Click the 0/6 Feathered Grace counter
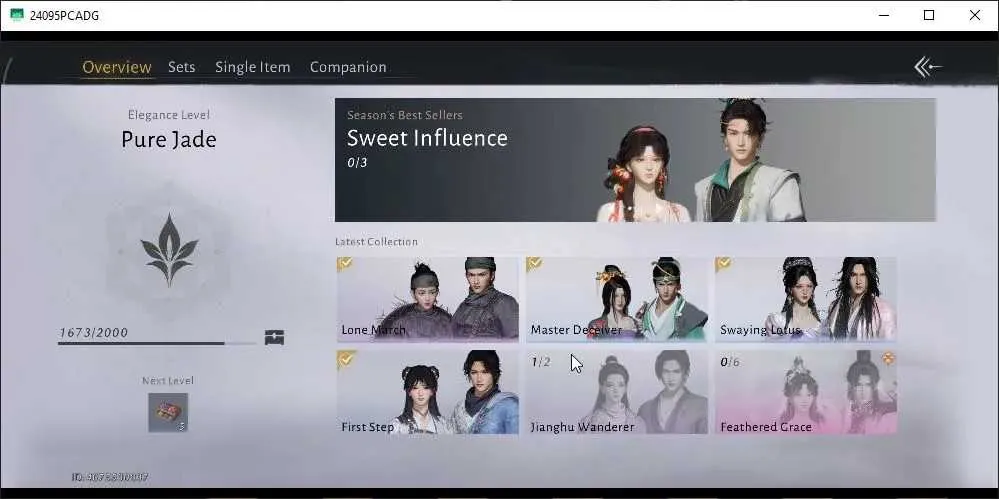This screenshot has width=999, height=499. click(x=729, y=362)
